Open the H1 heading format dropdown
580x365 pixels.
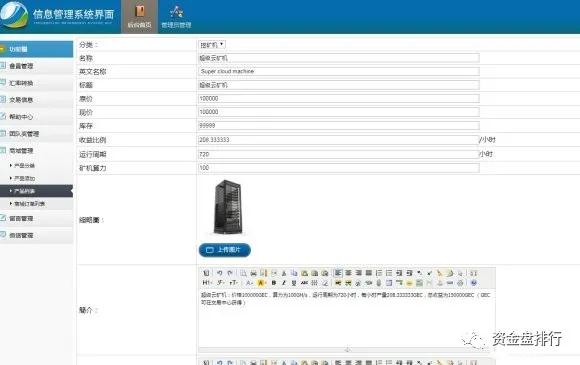(x=207, y=283)
